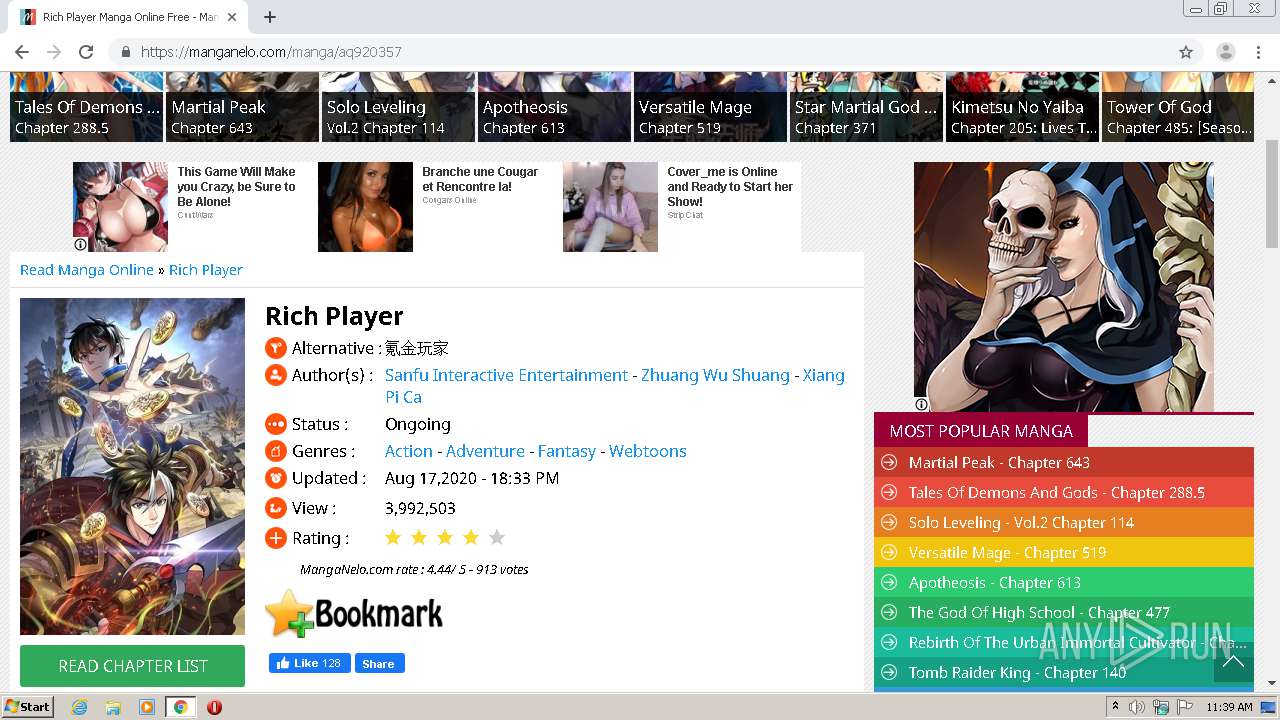Open Martial Peak Chapter 643 top thumbnail

point(242,107)
